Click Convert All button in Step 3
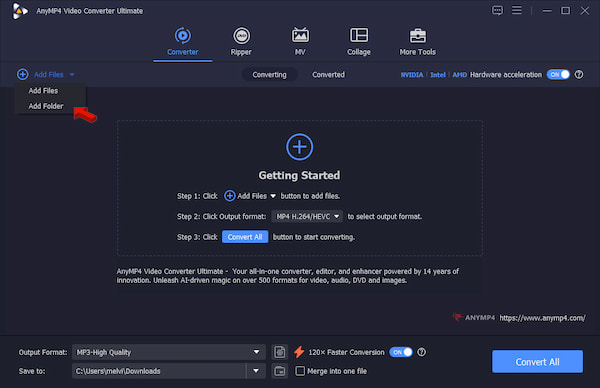Image resolution: width=600 pixels, height=388 pixels. (245, 237)
